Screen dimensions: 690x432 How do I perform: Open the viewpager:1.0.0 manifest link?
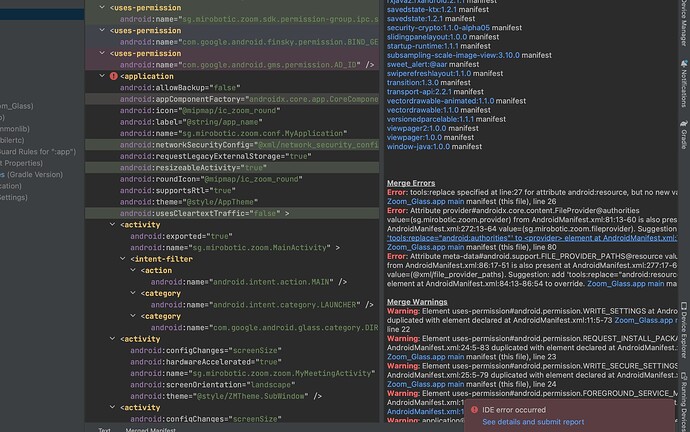414,138
